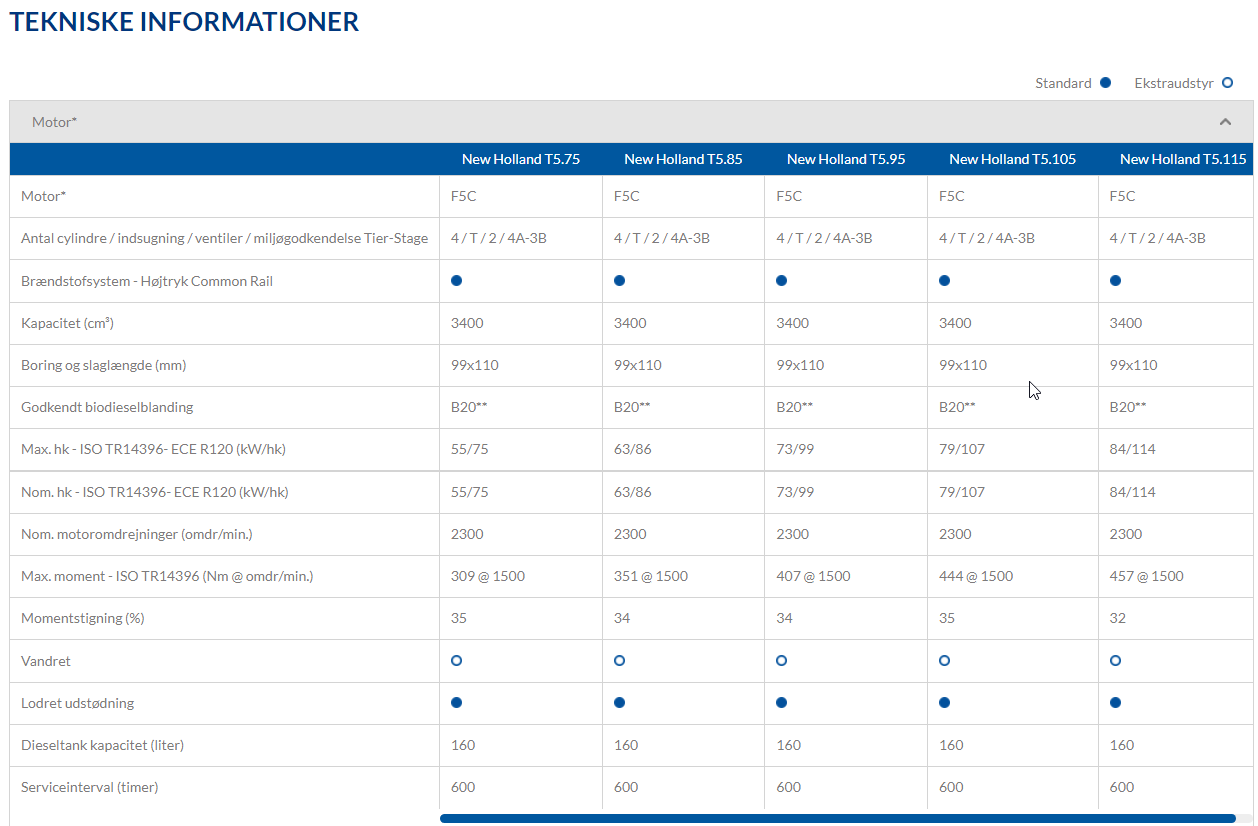Click the T5.75 B20** biodiesel value

tap(468, 407)
